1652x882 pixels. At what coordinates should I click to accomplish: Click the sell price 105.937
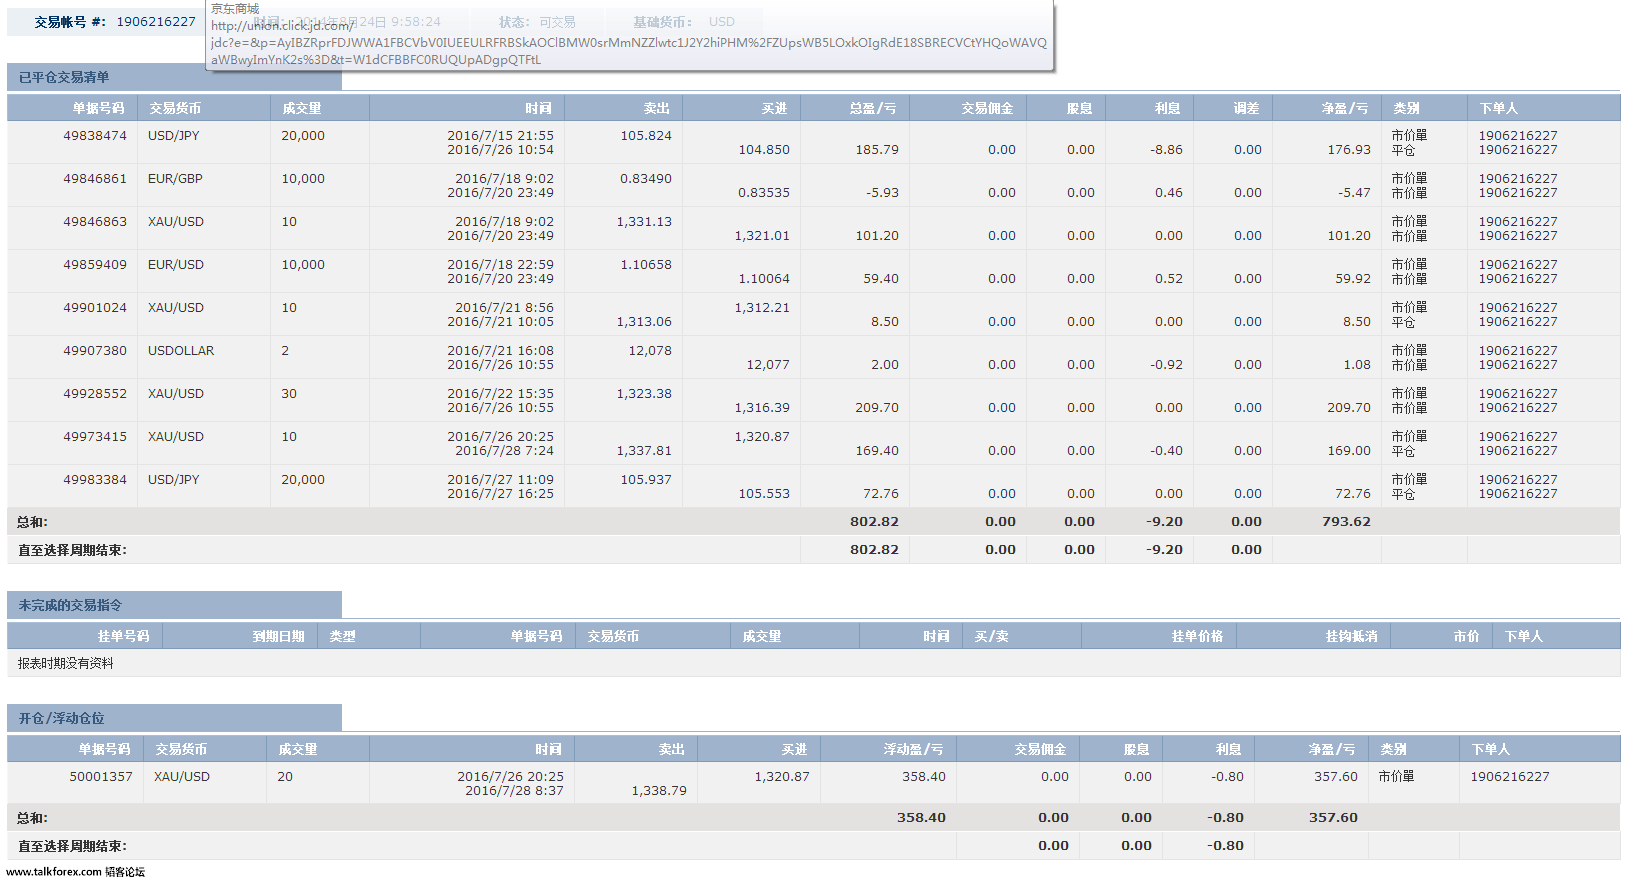tap(646, 480)
